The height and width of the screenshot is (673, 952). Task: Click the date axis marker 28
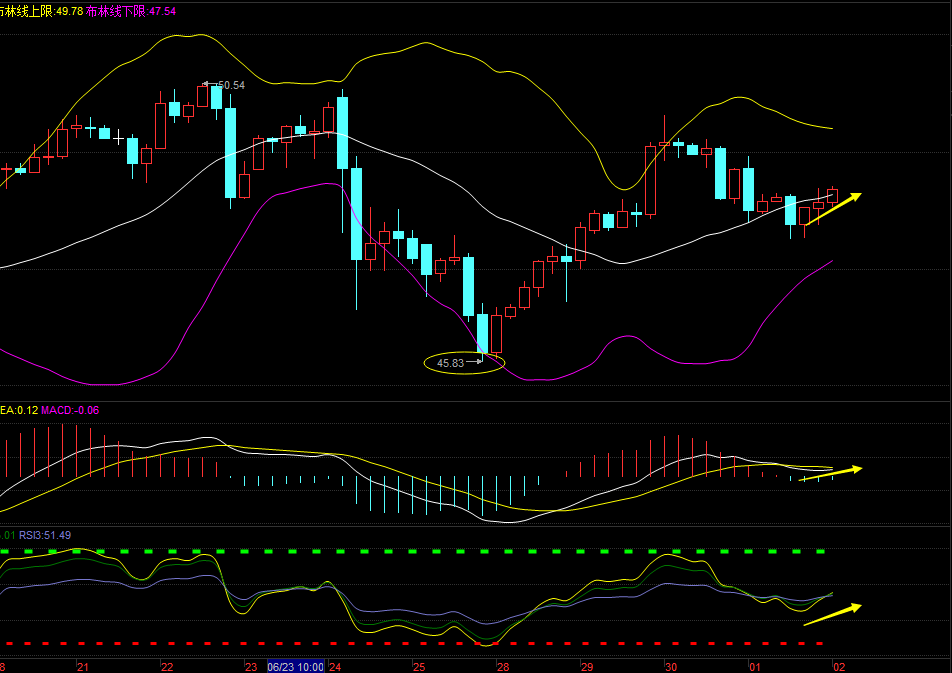503,667
